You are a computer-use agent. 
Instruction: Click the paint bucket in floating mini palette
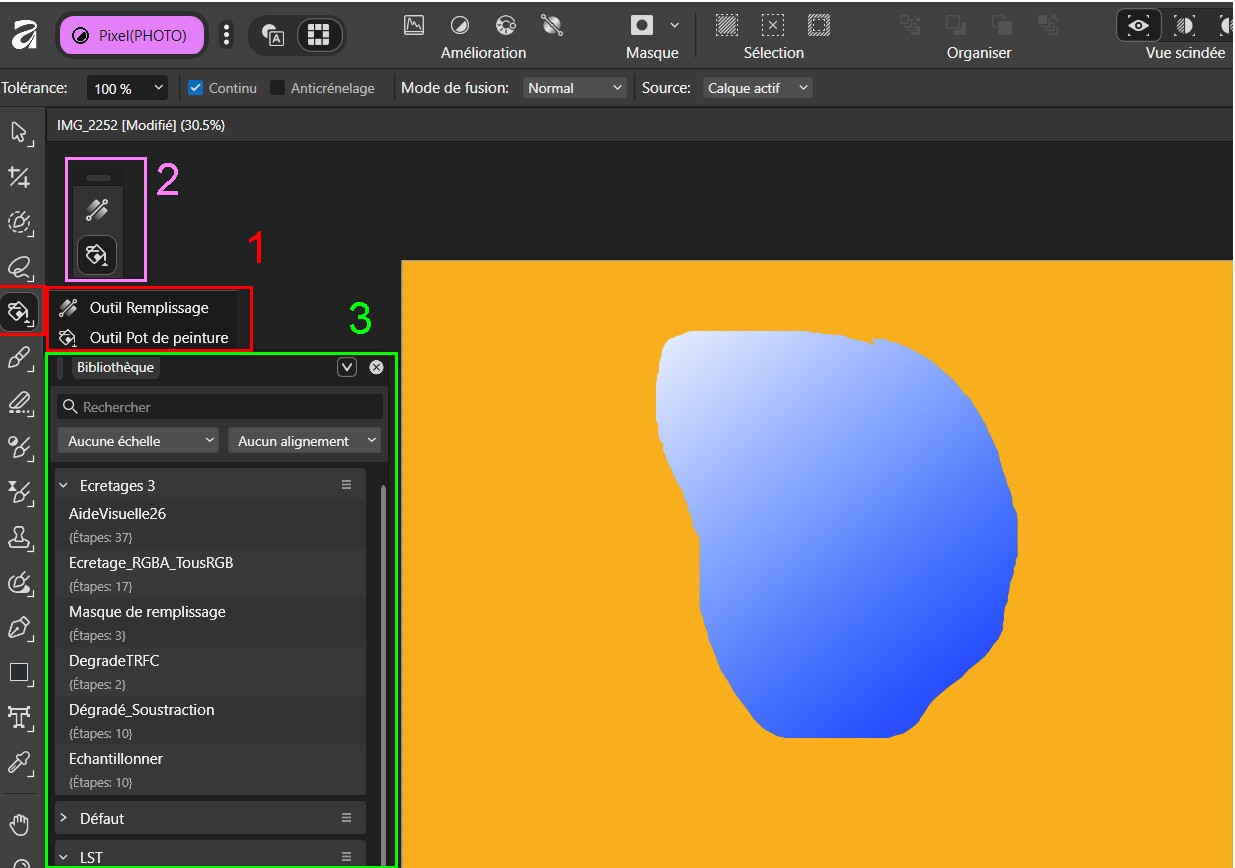click(x=97, y=256)
